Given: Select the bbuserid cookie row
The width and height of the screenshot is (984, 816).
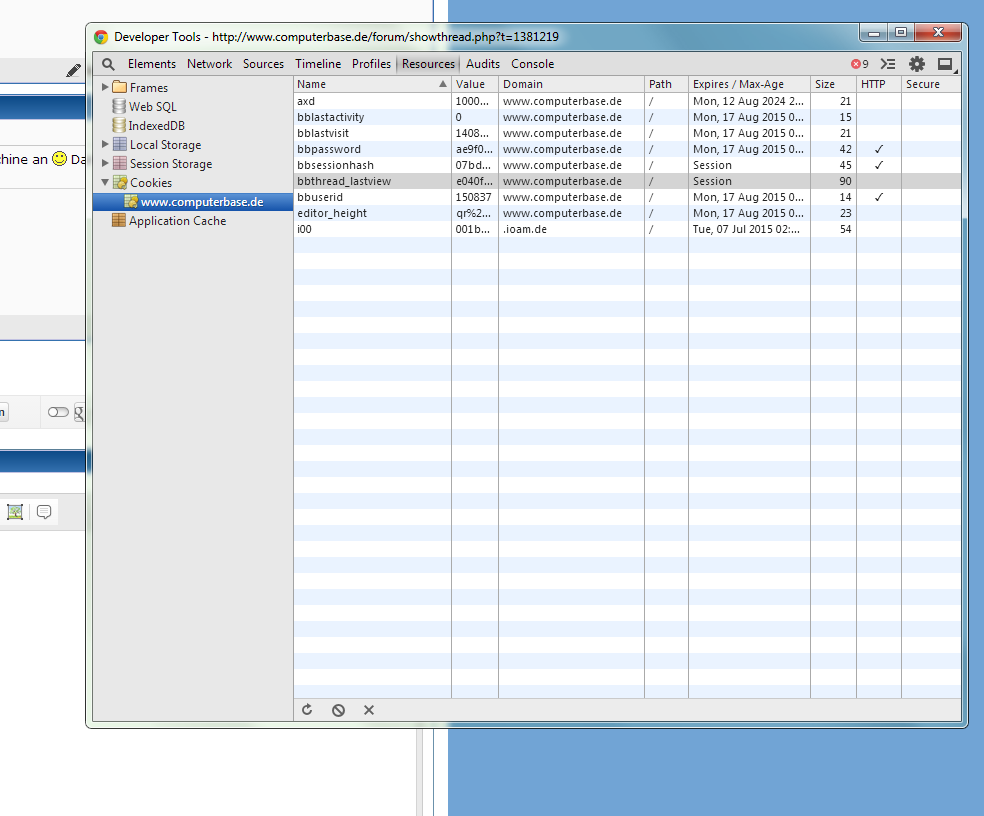Looking at the screenshot, I should [627, 197].
